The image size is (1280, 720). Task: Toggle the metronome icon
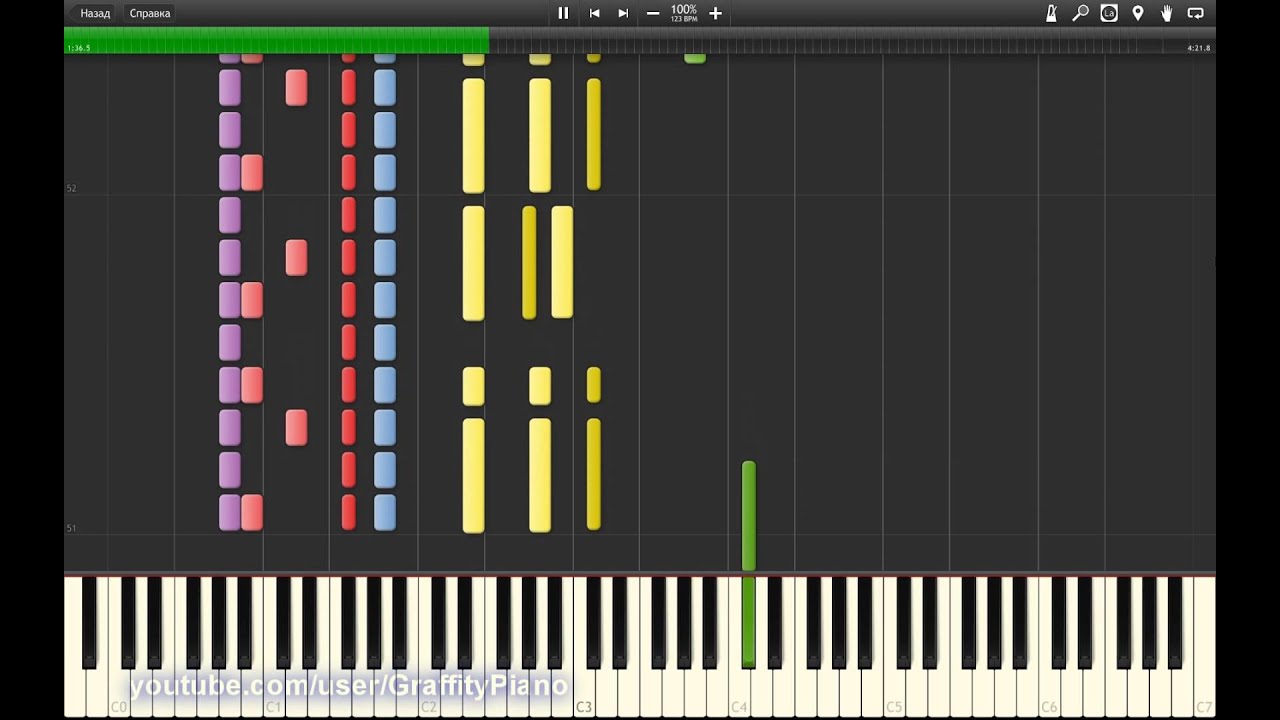(1051, 13)
